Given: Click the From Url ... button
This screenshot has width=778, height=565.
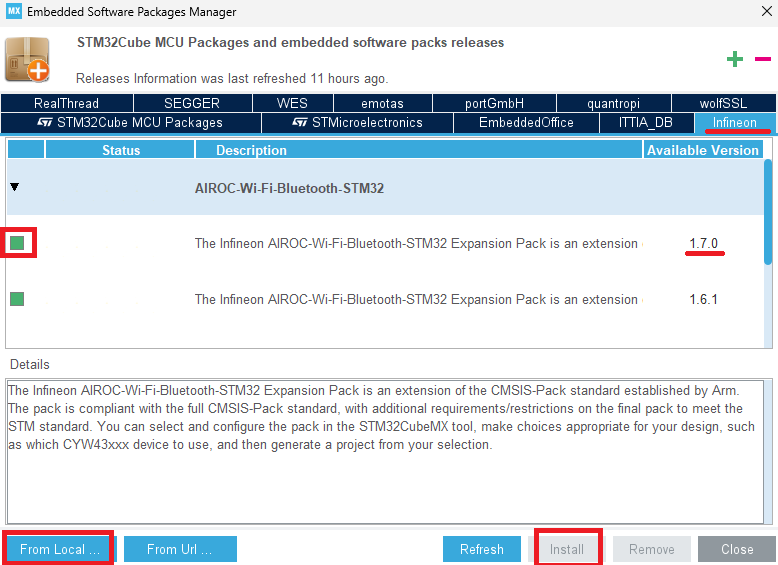Looking at the screenshot, I should tap(180, 549).
